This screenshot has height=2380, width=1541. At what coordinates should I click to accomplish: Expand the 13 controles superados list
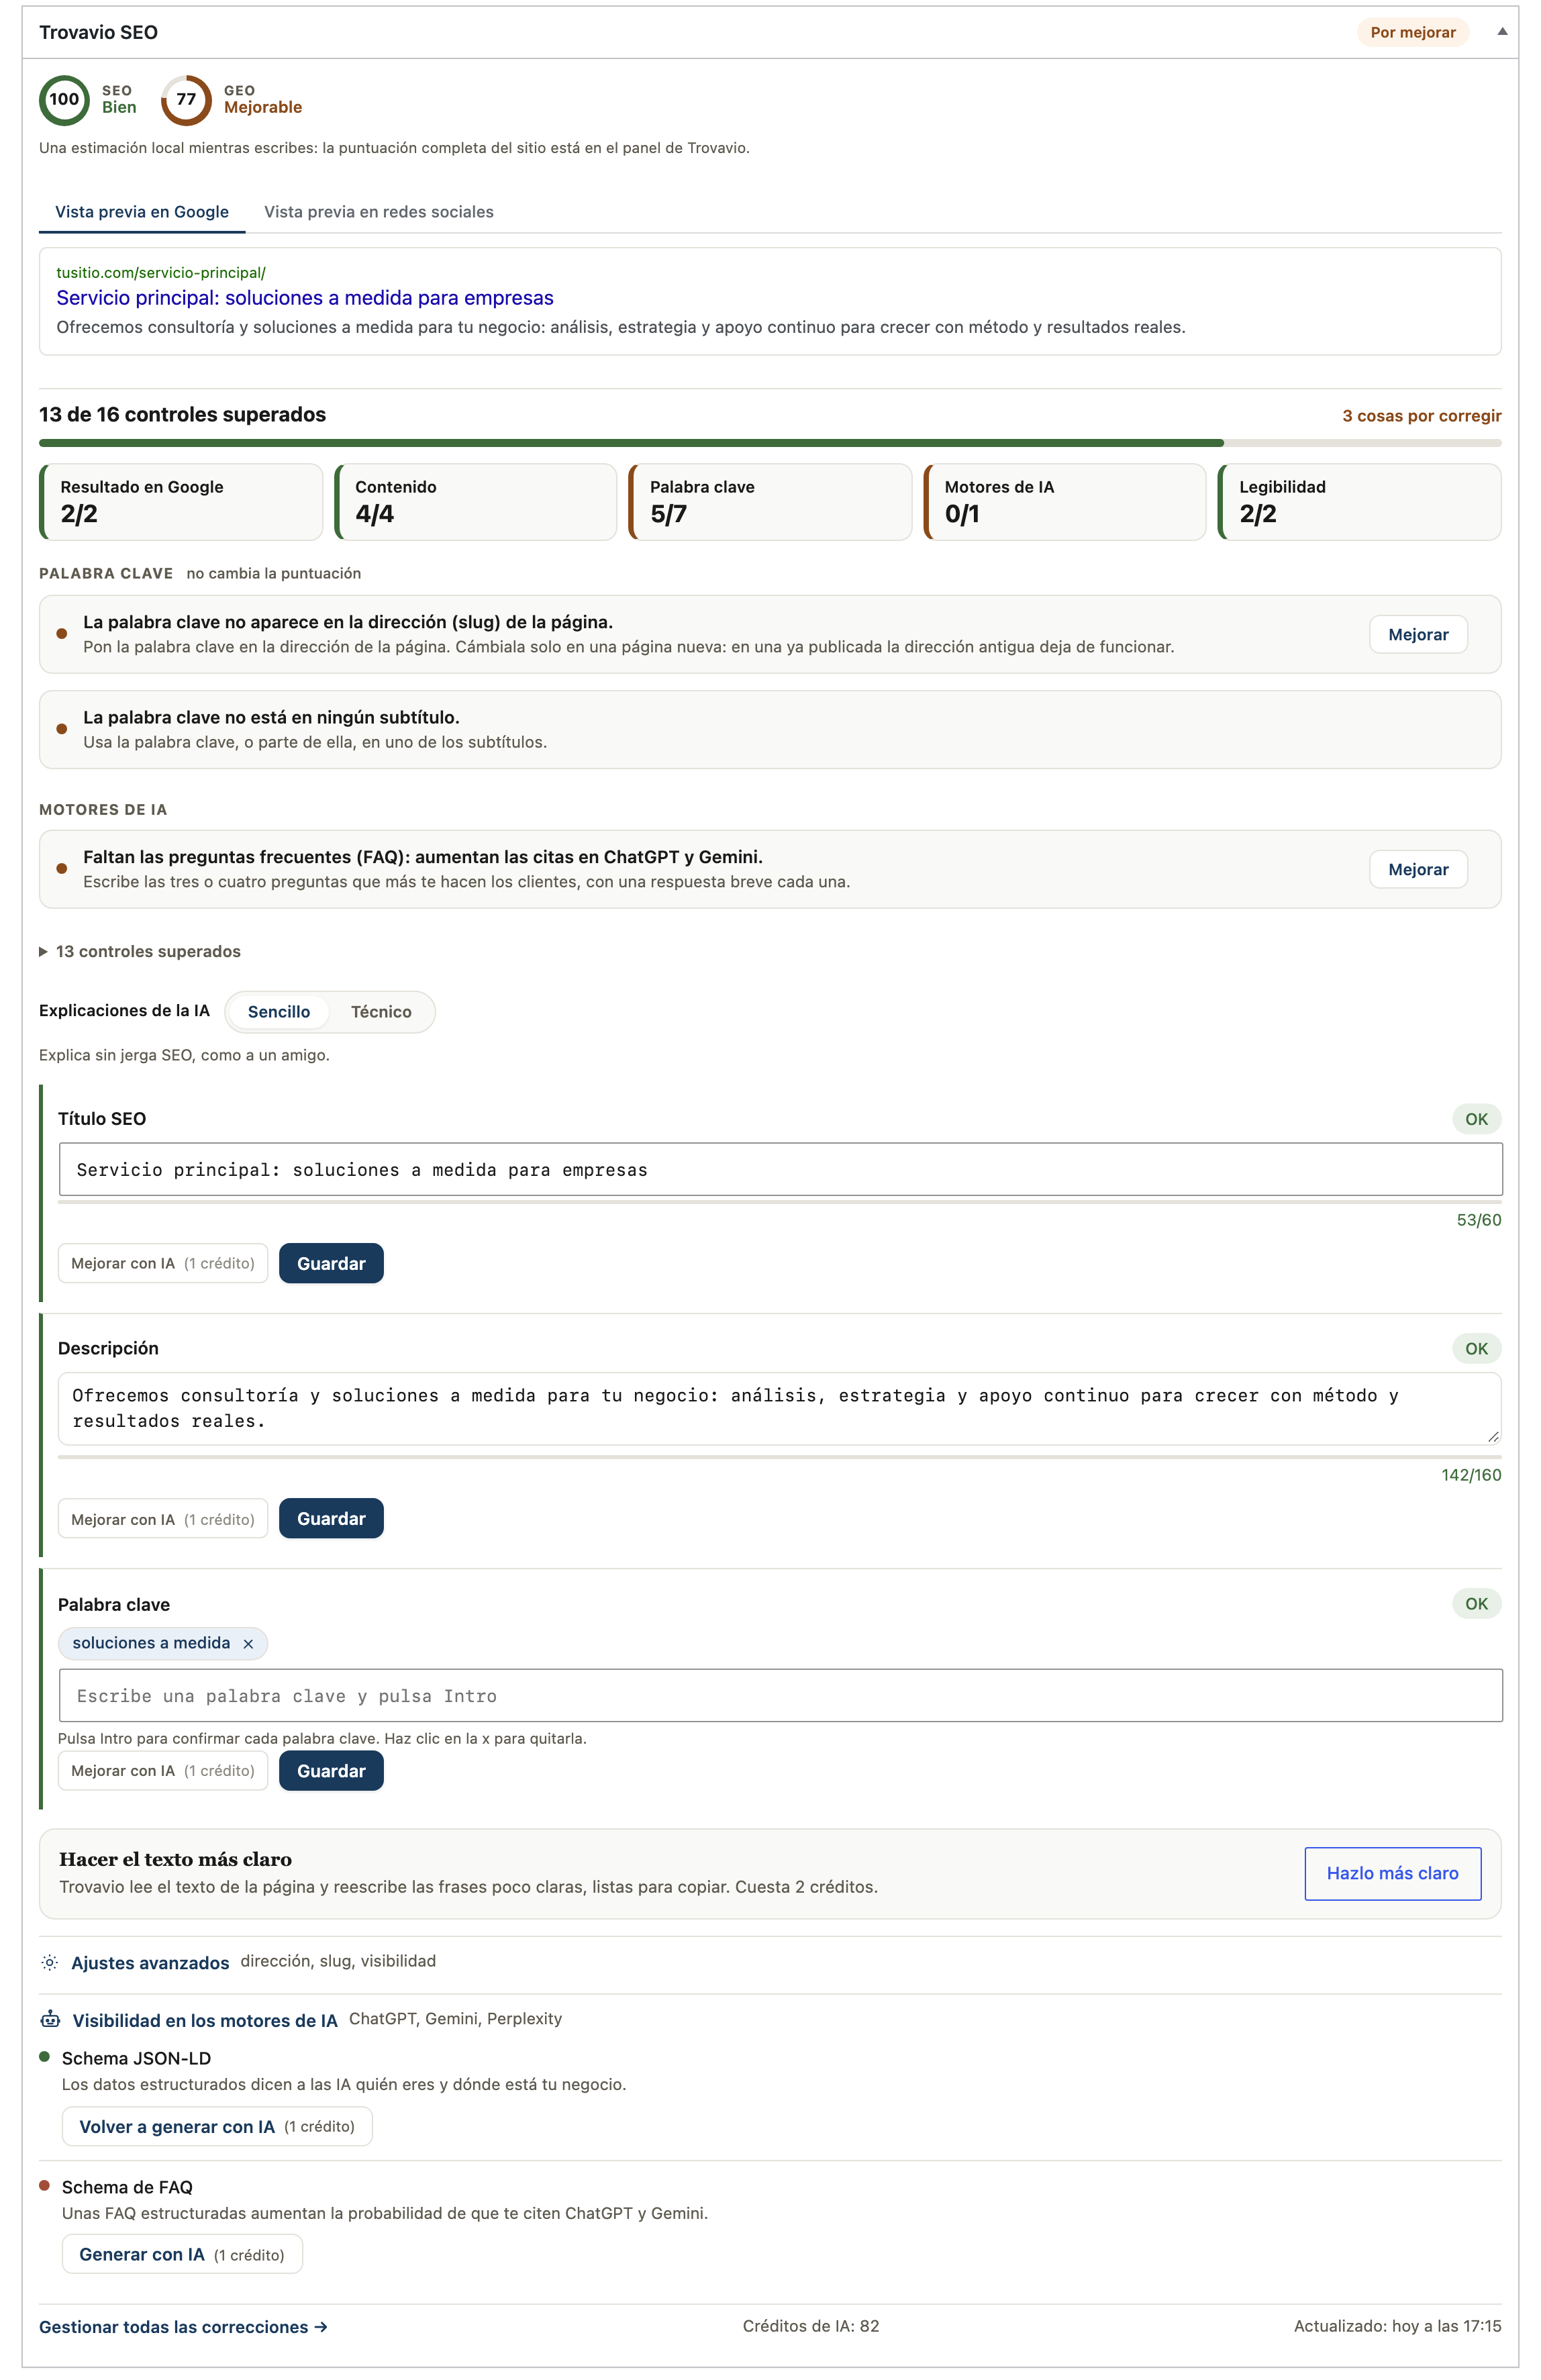[x=140, y=951]
